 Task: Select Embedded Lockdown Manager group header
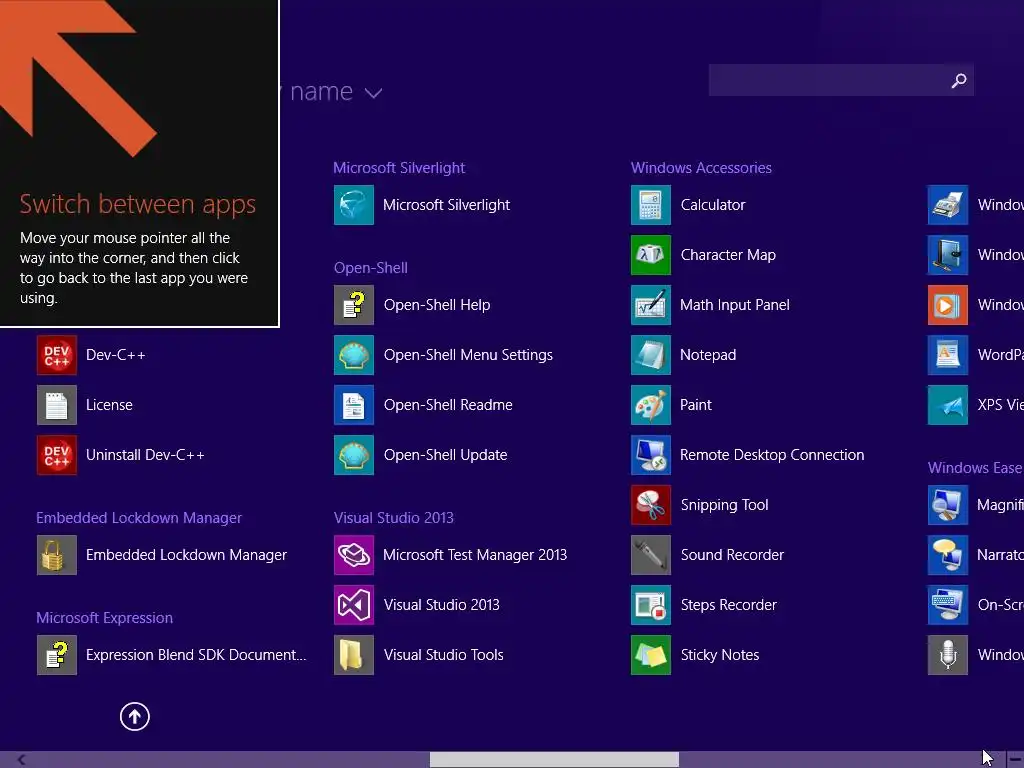(x=139, y=518)
